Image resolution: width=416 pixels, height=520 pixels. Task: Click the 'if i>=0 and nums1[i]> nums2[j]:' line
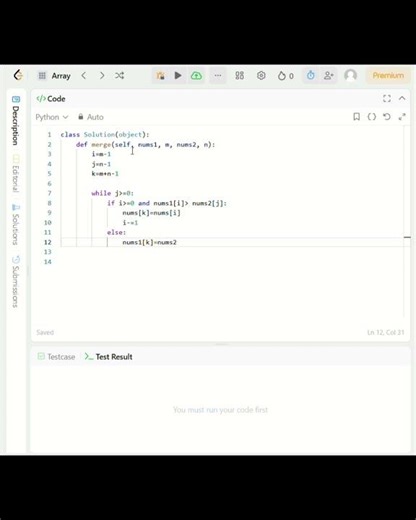167,203
